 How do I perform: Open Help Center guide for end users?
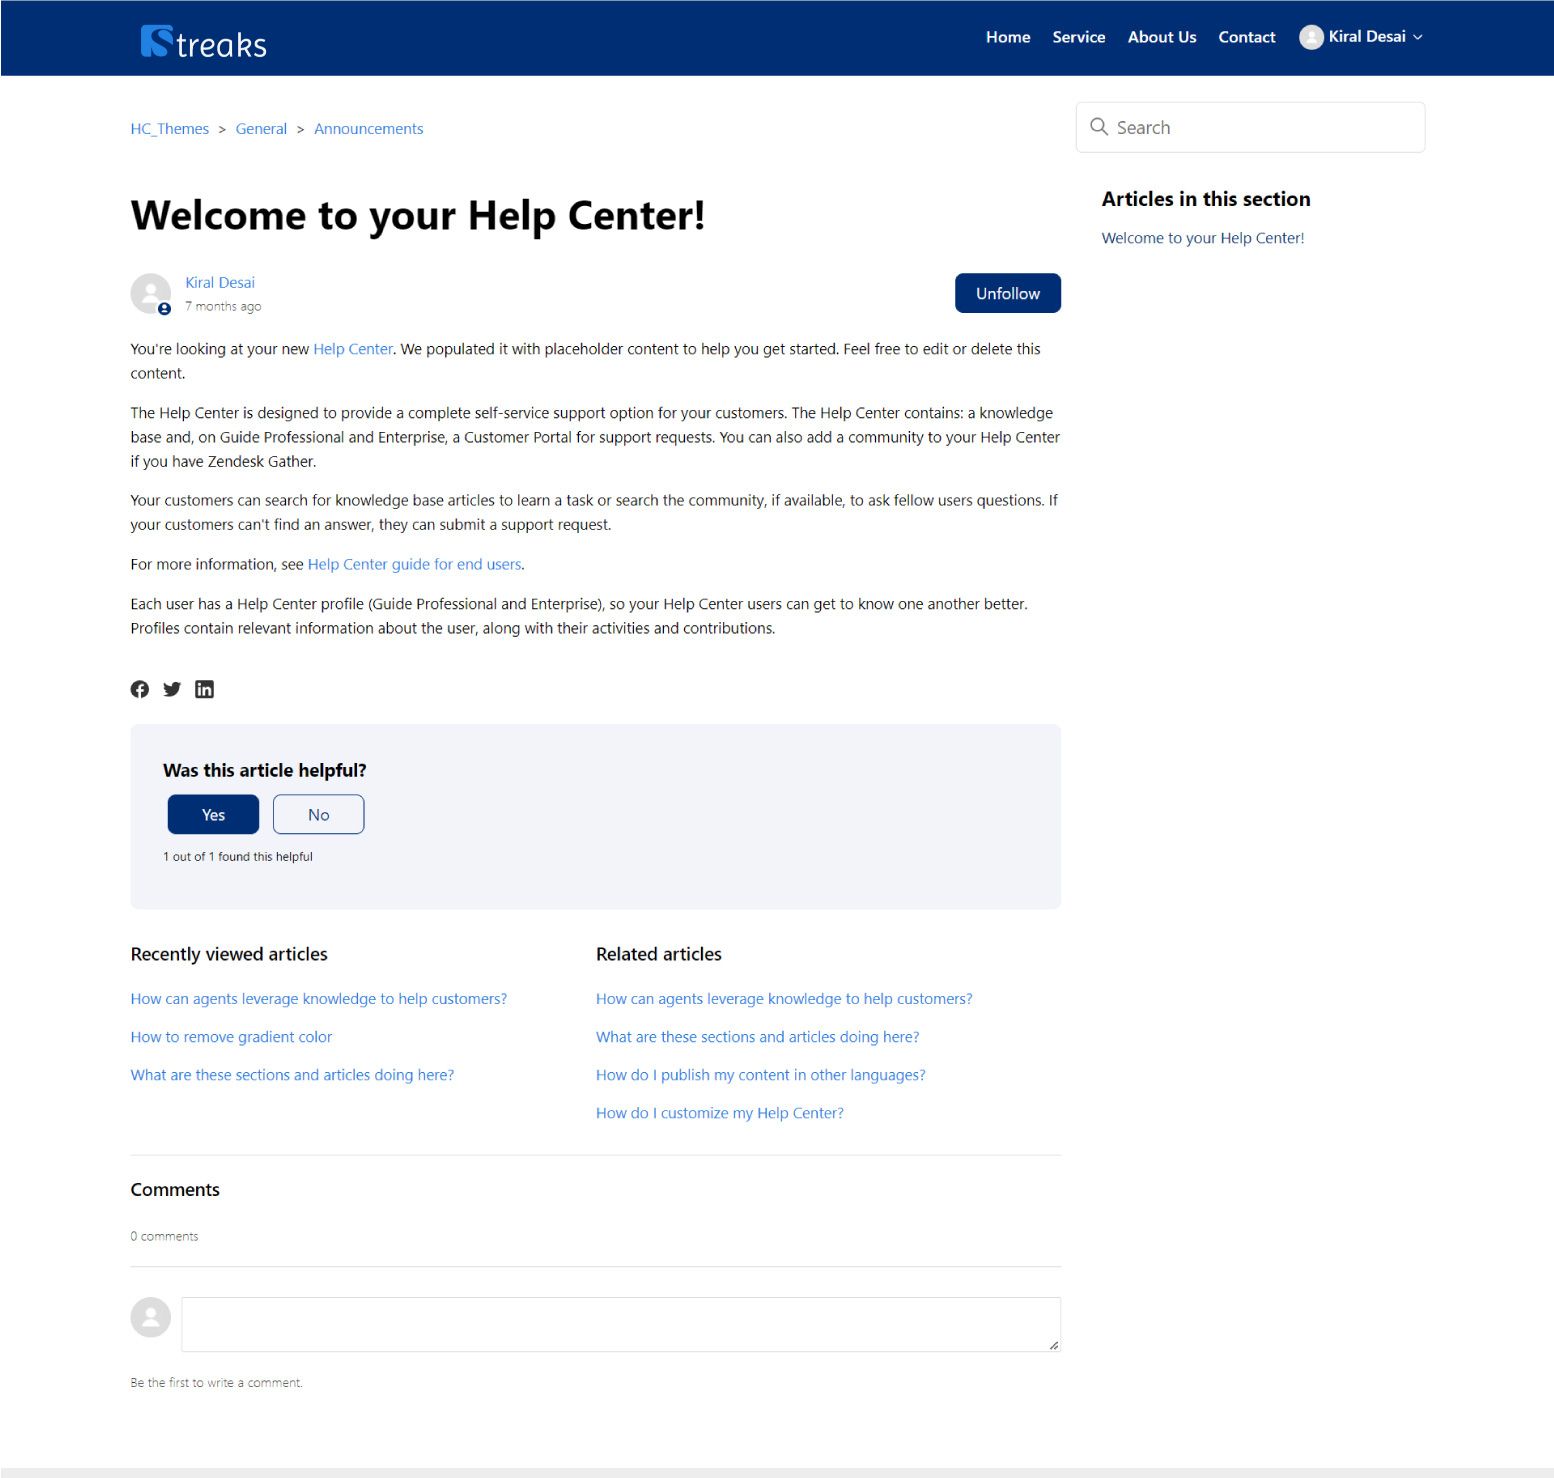pyautogui.click(x=414, y=564)
